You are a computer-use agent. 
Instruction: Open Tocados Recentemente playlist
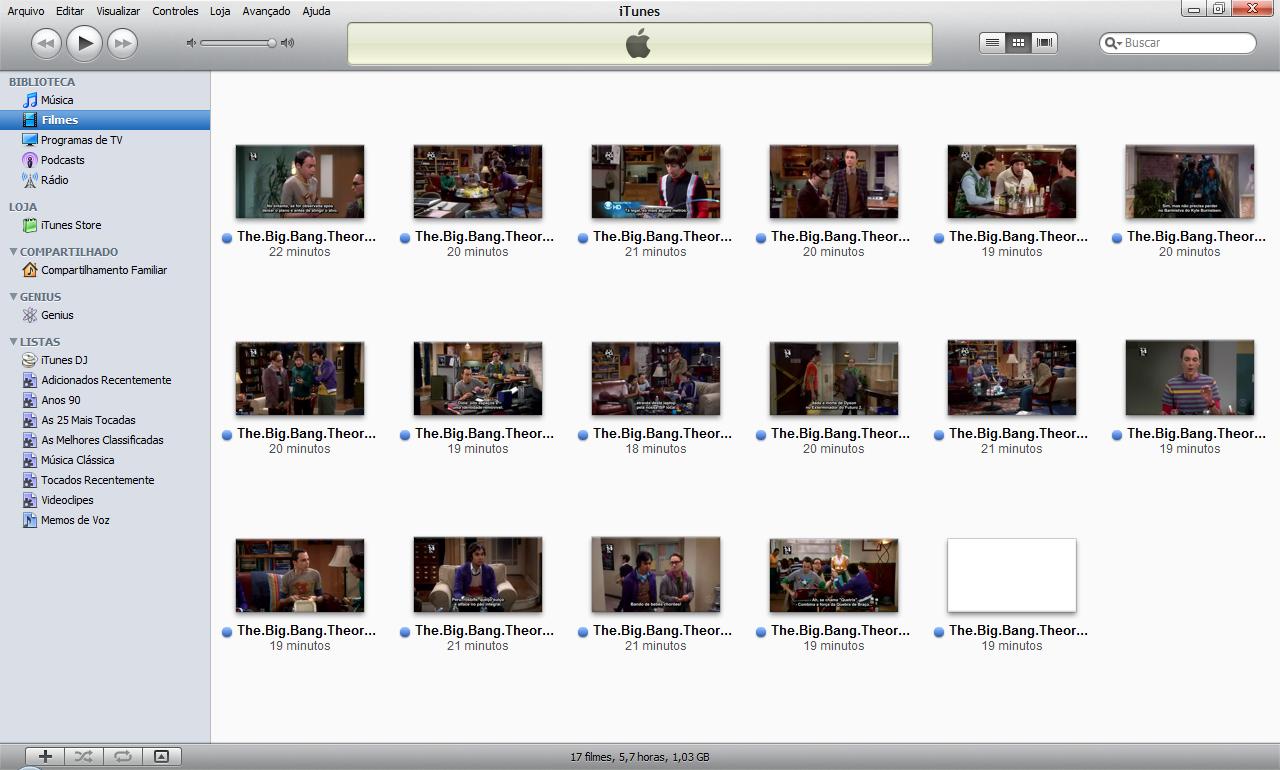pyautogui.click(x=97, y=480)
